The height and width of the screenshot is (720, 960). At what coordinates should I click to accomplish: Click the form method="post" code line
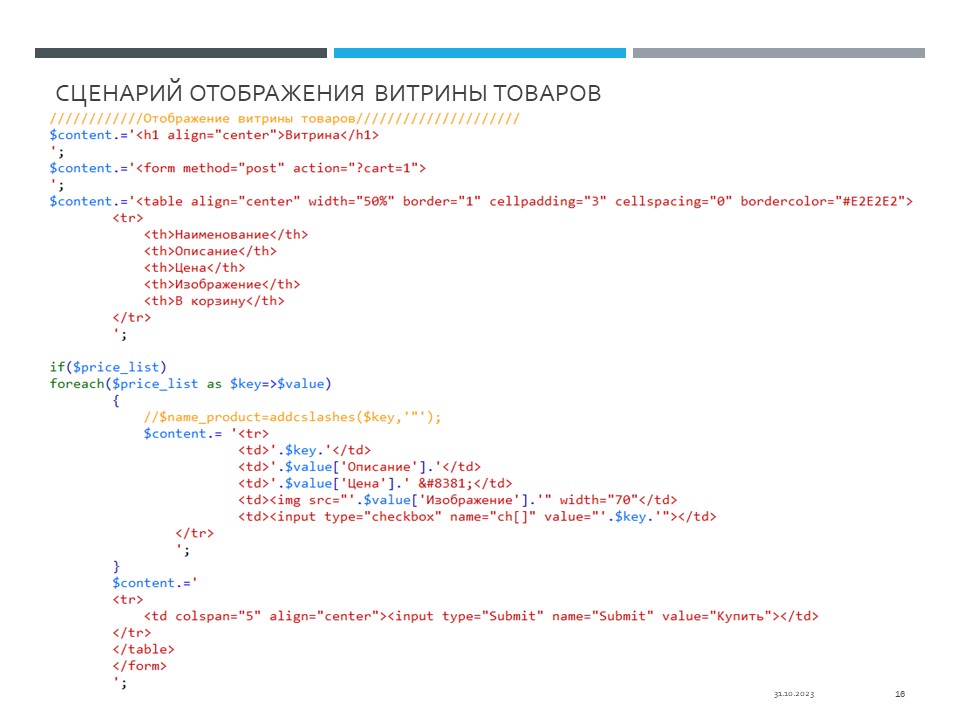238,168
